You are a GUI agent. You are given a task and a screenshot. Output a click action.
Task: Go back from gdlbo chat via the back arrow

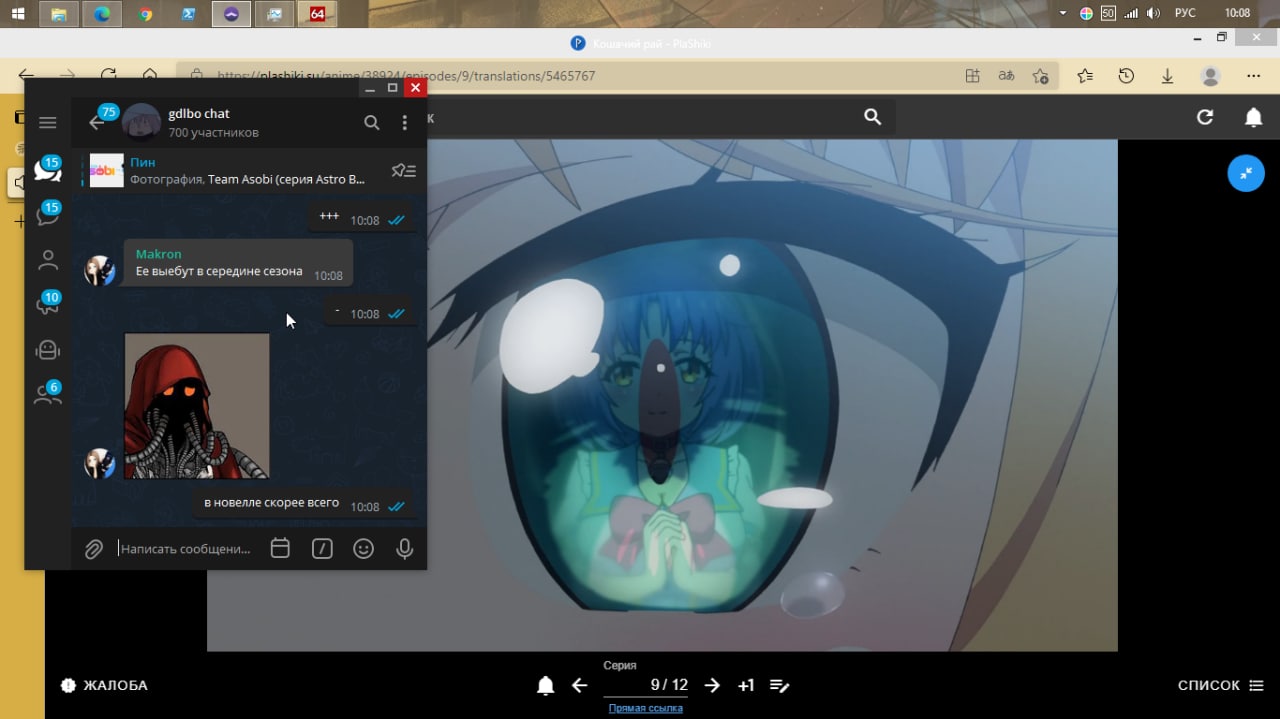pyautogui.click(x=96, y=122)
